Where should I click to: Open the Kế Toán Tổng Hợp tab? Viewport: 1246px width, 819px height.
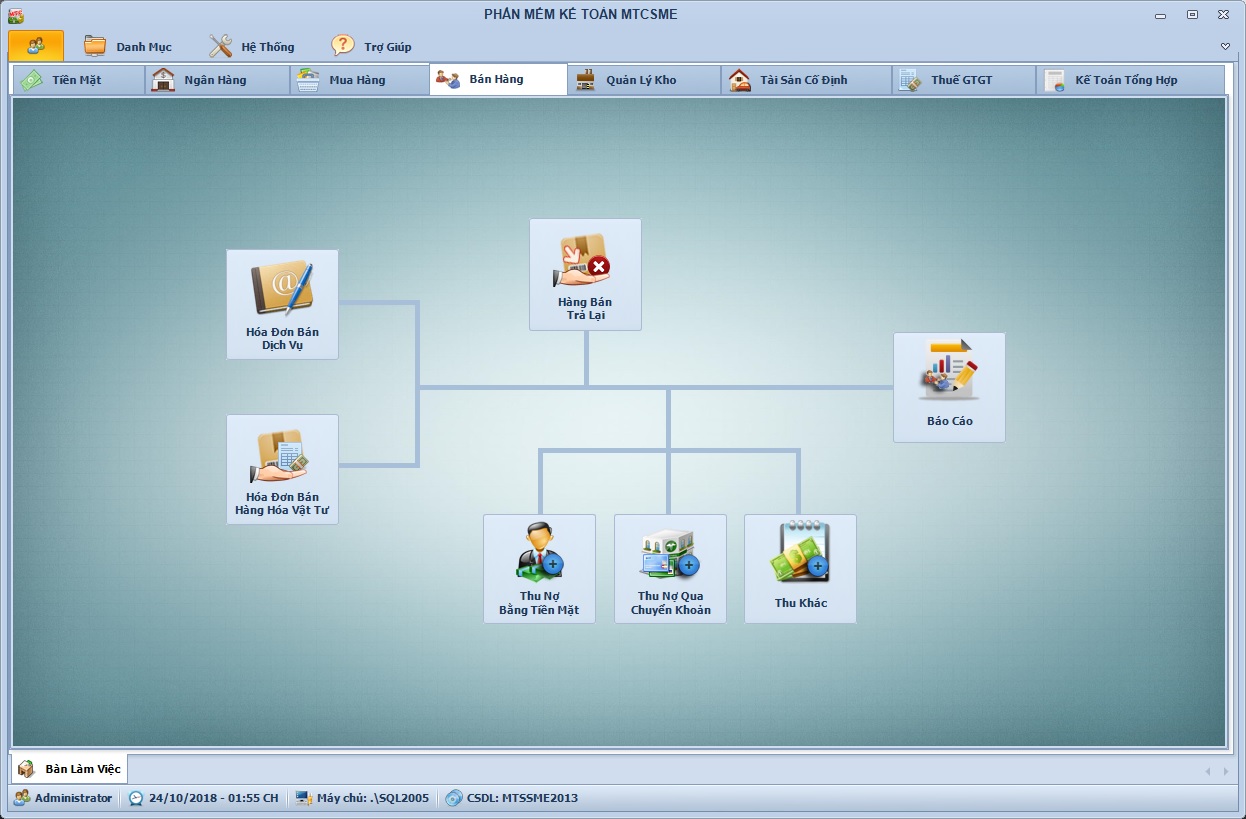tap(1125, 80)
